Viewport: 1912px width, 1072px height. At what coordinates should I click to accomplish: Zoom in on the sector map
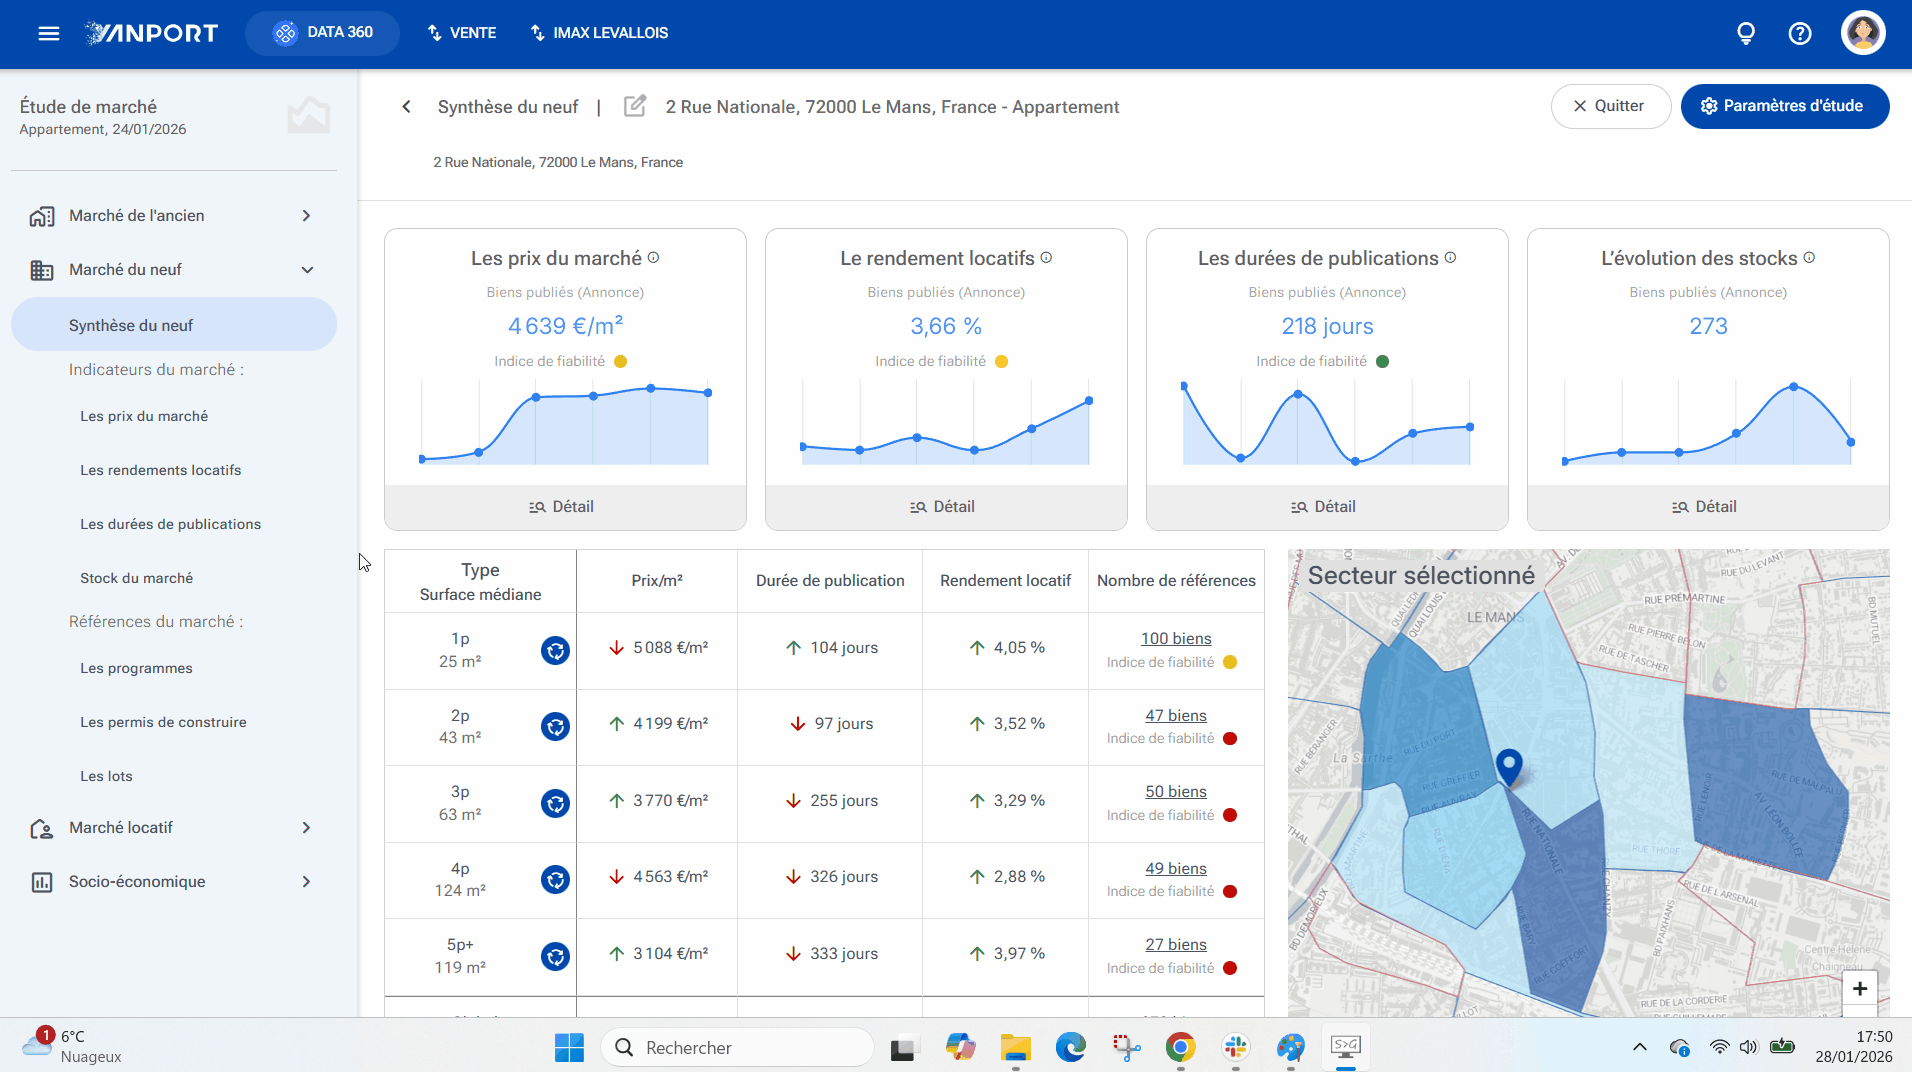tap(1860, 988)
